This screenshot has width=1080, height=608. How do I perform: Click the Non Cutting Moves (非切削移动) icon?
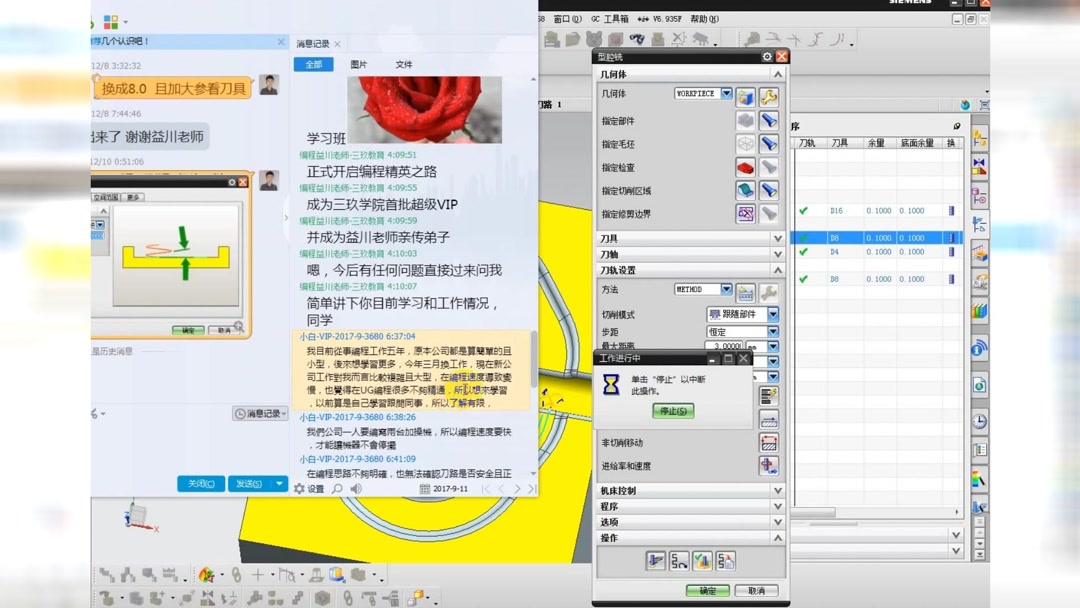click(770, 443)
